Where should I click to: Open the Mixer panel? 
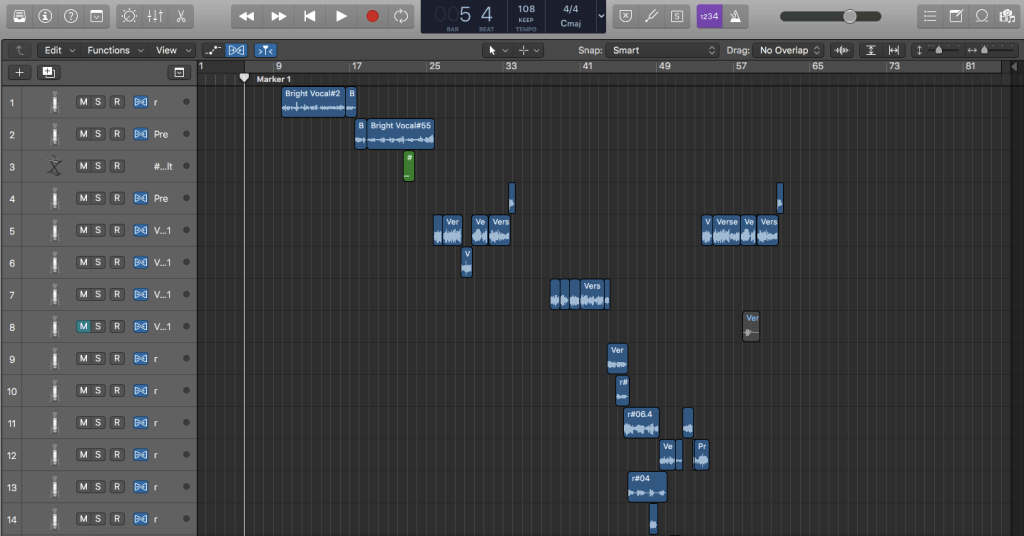point(155,16)
